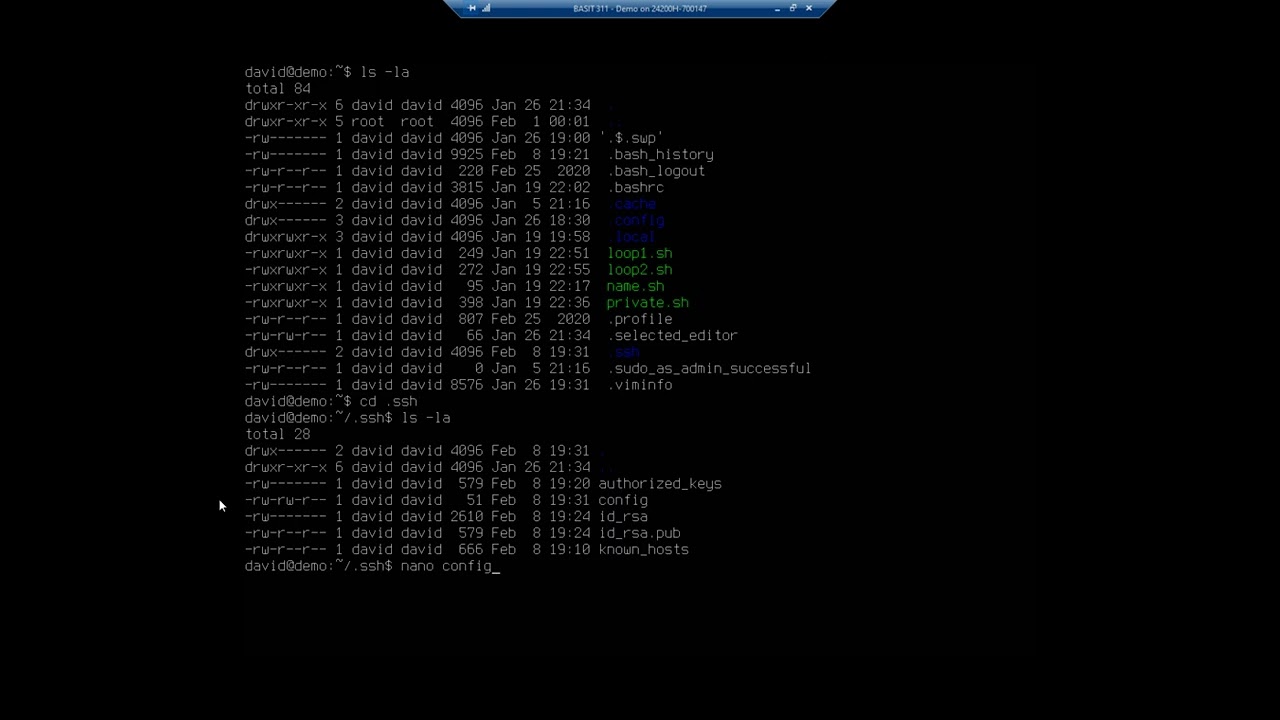Click the .profile file name
Viewport: 1280px width, 720px height.
coord(639,319)
